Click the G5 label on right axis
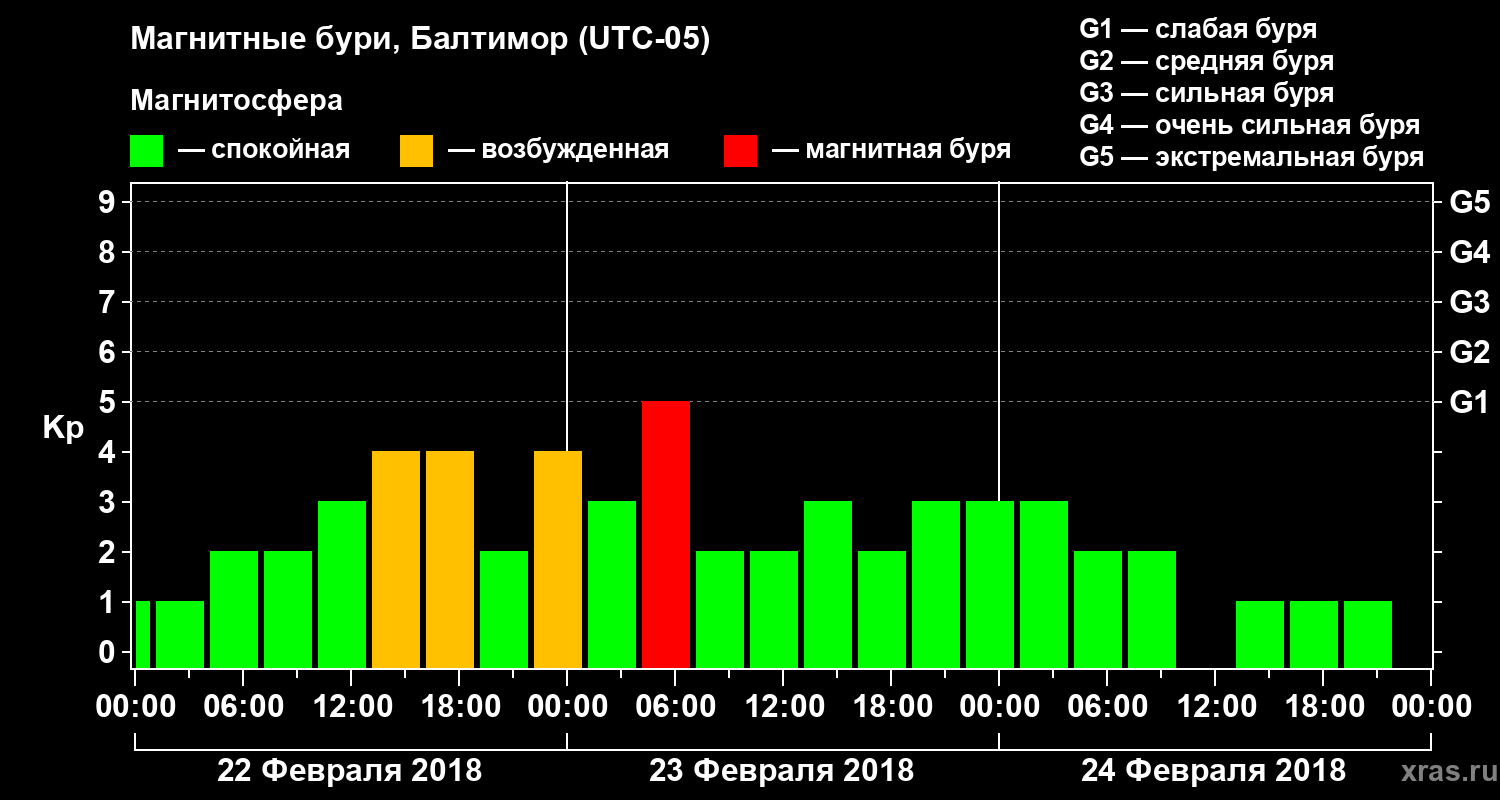1500x800 pixels. [x=1470, y=202]
